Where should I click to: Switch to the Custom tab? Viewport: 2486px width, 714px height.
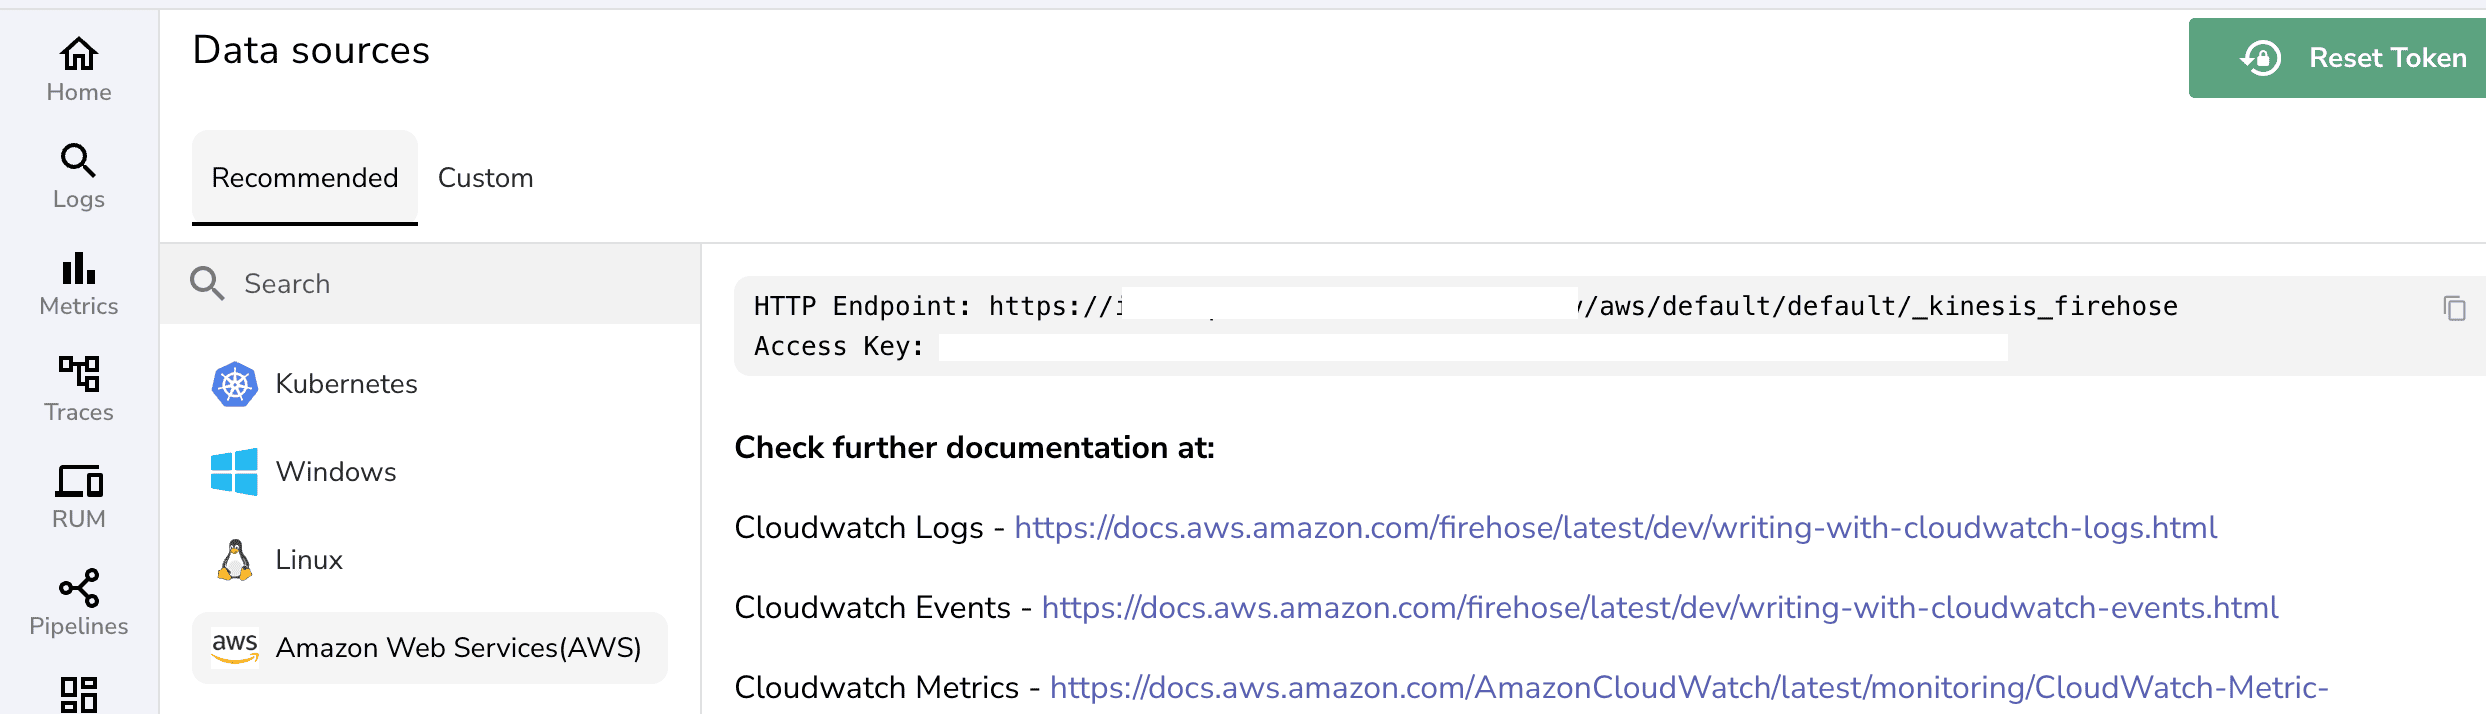click(x=485, y=178)
